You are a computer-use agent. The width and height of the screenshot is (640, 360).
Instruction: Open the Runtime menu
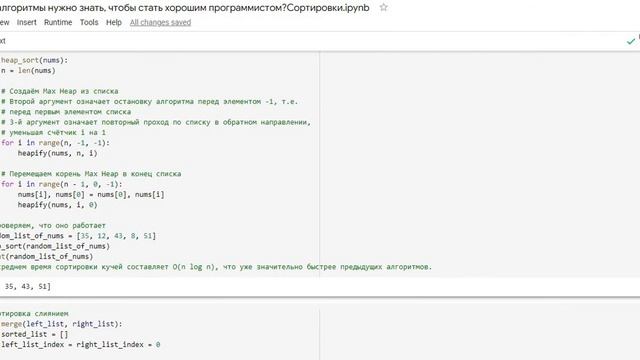click(x=58, y=22)
